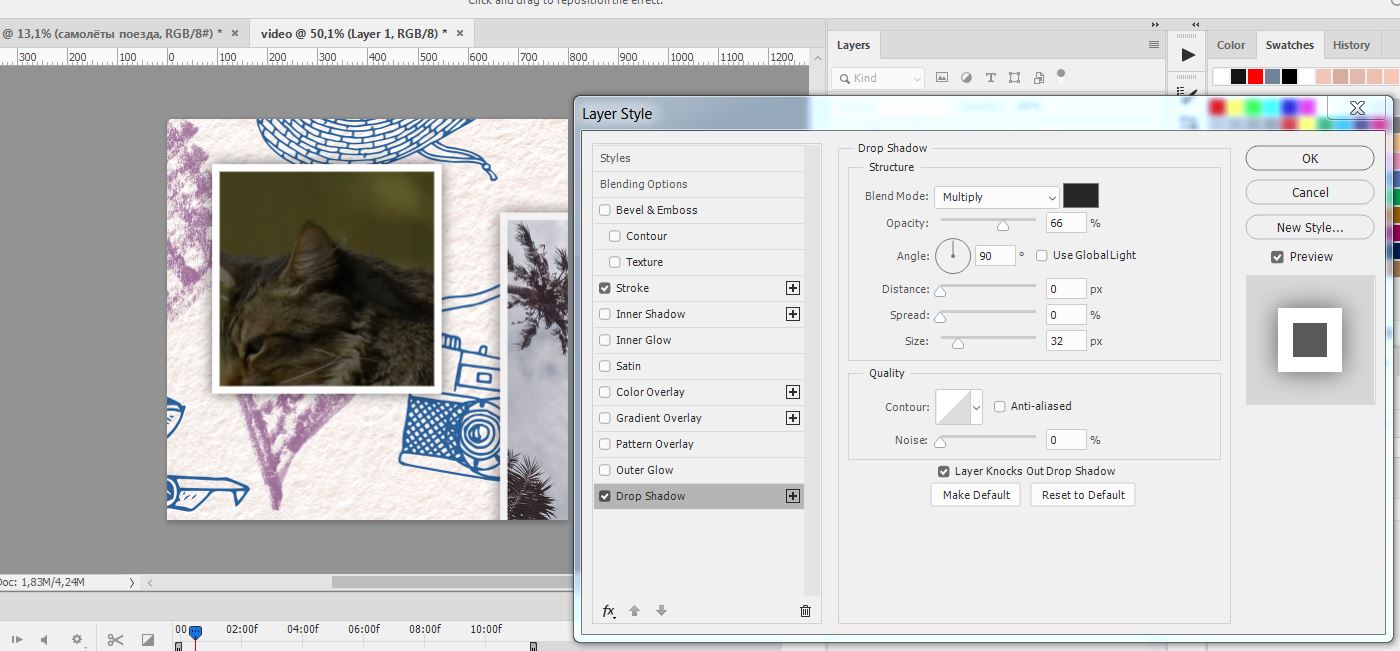
Task: Enable the Bevel & Emboss checkbox
Action: pos(605,210)
